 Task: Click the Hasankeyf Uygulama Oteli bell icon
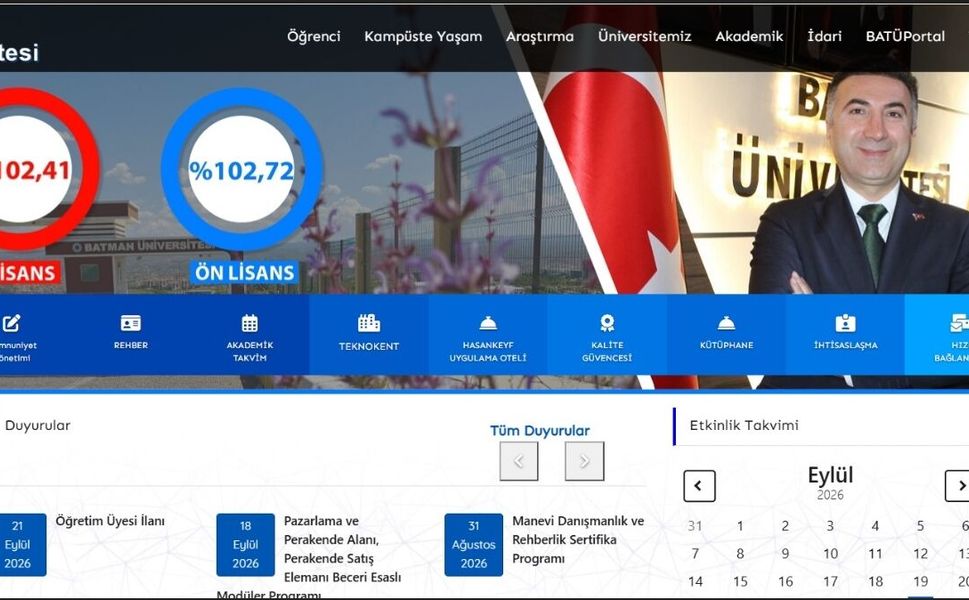coord(488,323)
